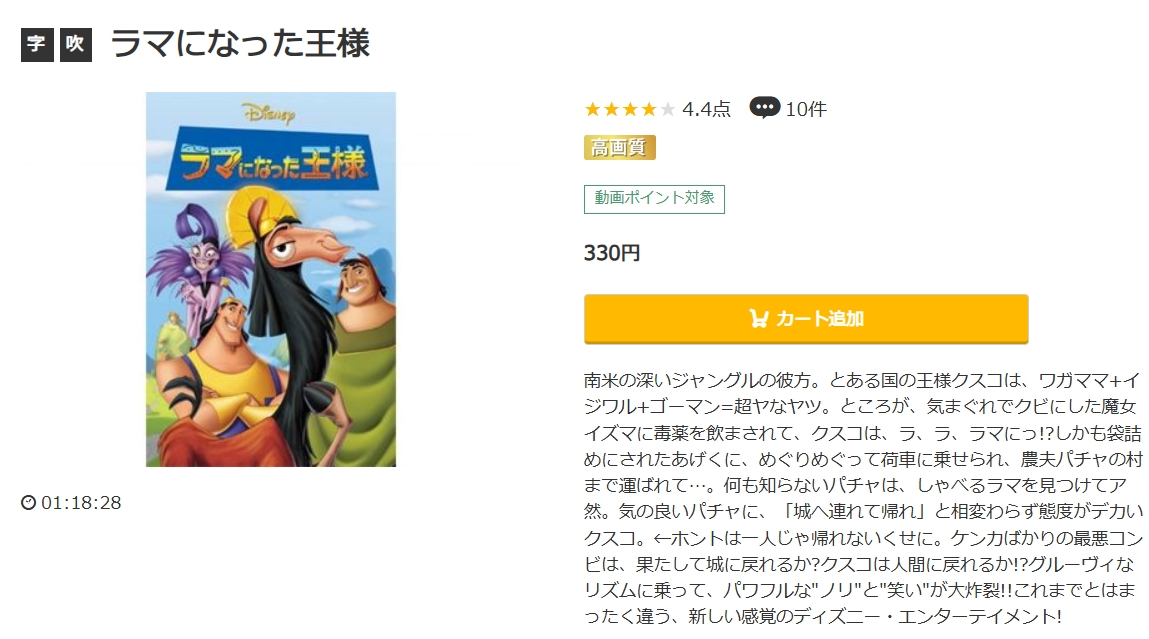Image resolution: width=1149 pixels, height=639 pixels.
Task: Click the Disney logo on poster
Action: pyautogui.click(x=269, y=113)
